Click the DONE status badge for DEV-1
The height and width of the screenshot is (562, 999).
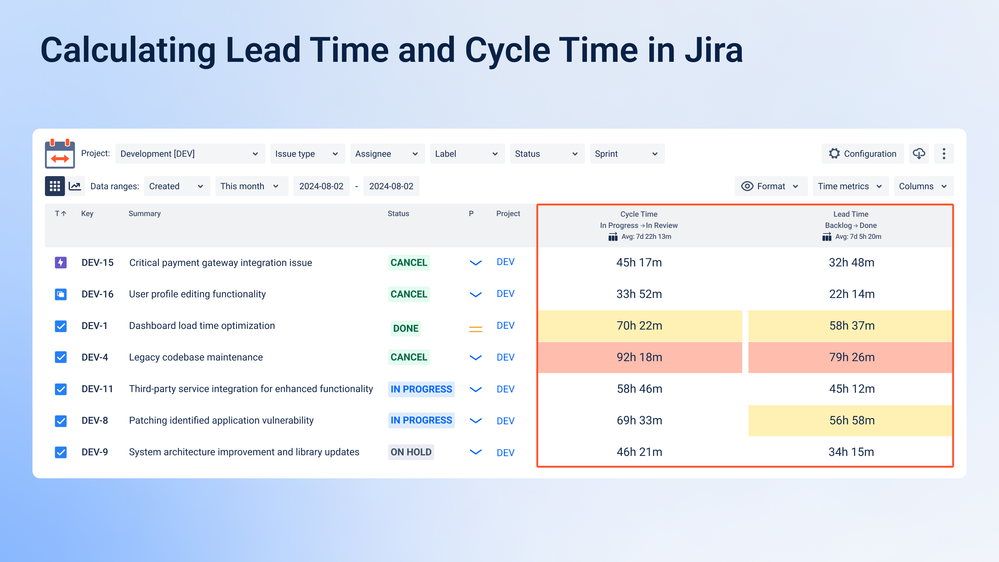point(406,328)
